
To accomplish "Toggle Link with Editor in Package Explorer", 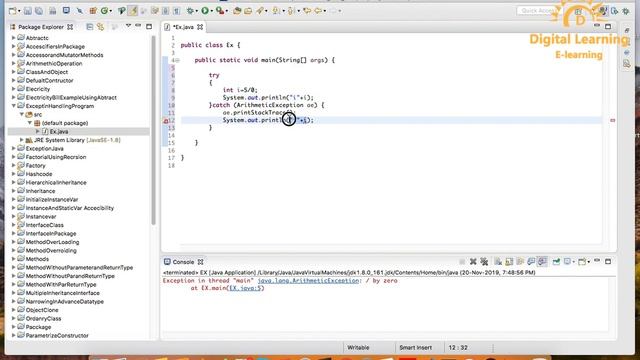I will tap(100, 27).
